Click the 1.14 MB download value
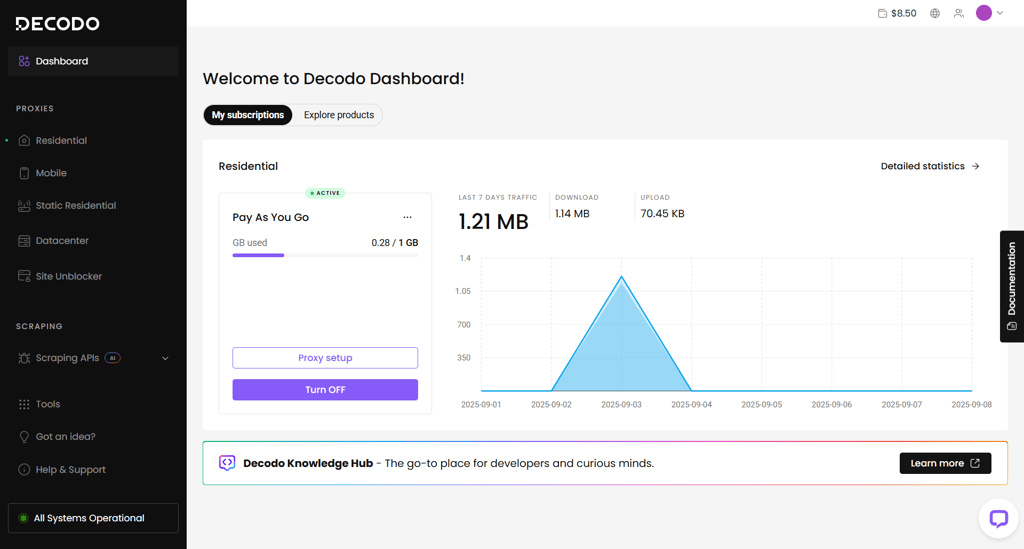Screen dimensions: 1024x549 pos(572,213)
